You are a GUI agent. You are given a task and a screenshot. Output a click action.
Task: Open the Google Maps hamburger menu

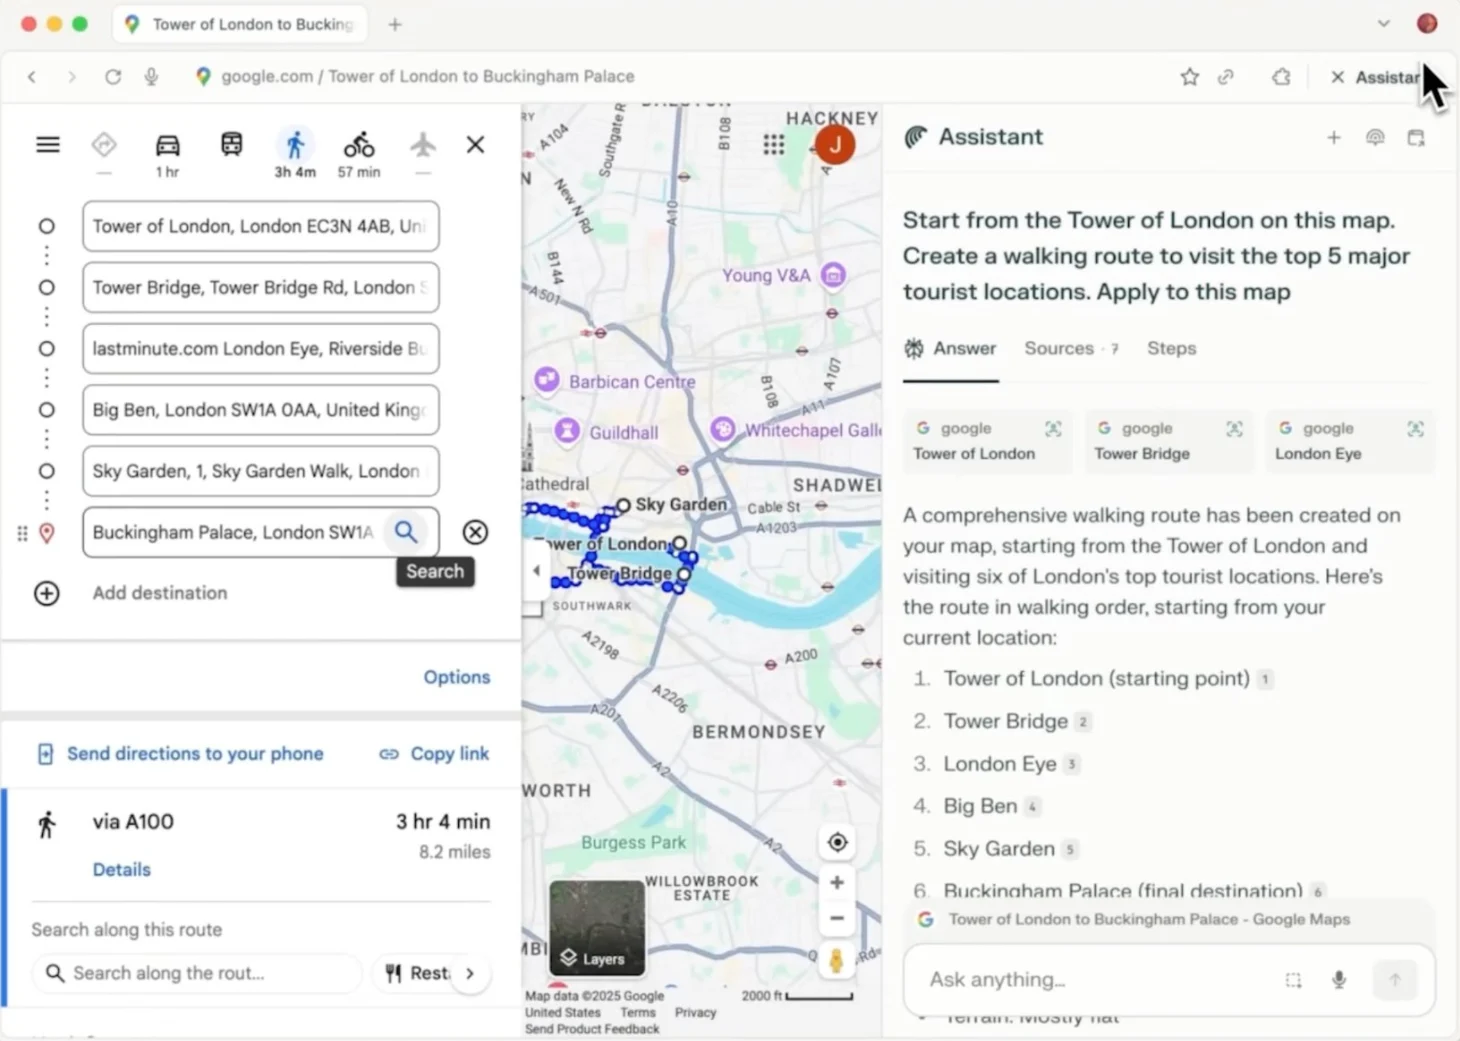click(x=48, y=145)
